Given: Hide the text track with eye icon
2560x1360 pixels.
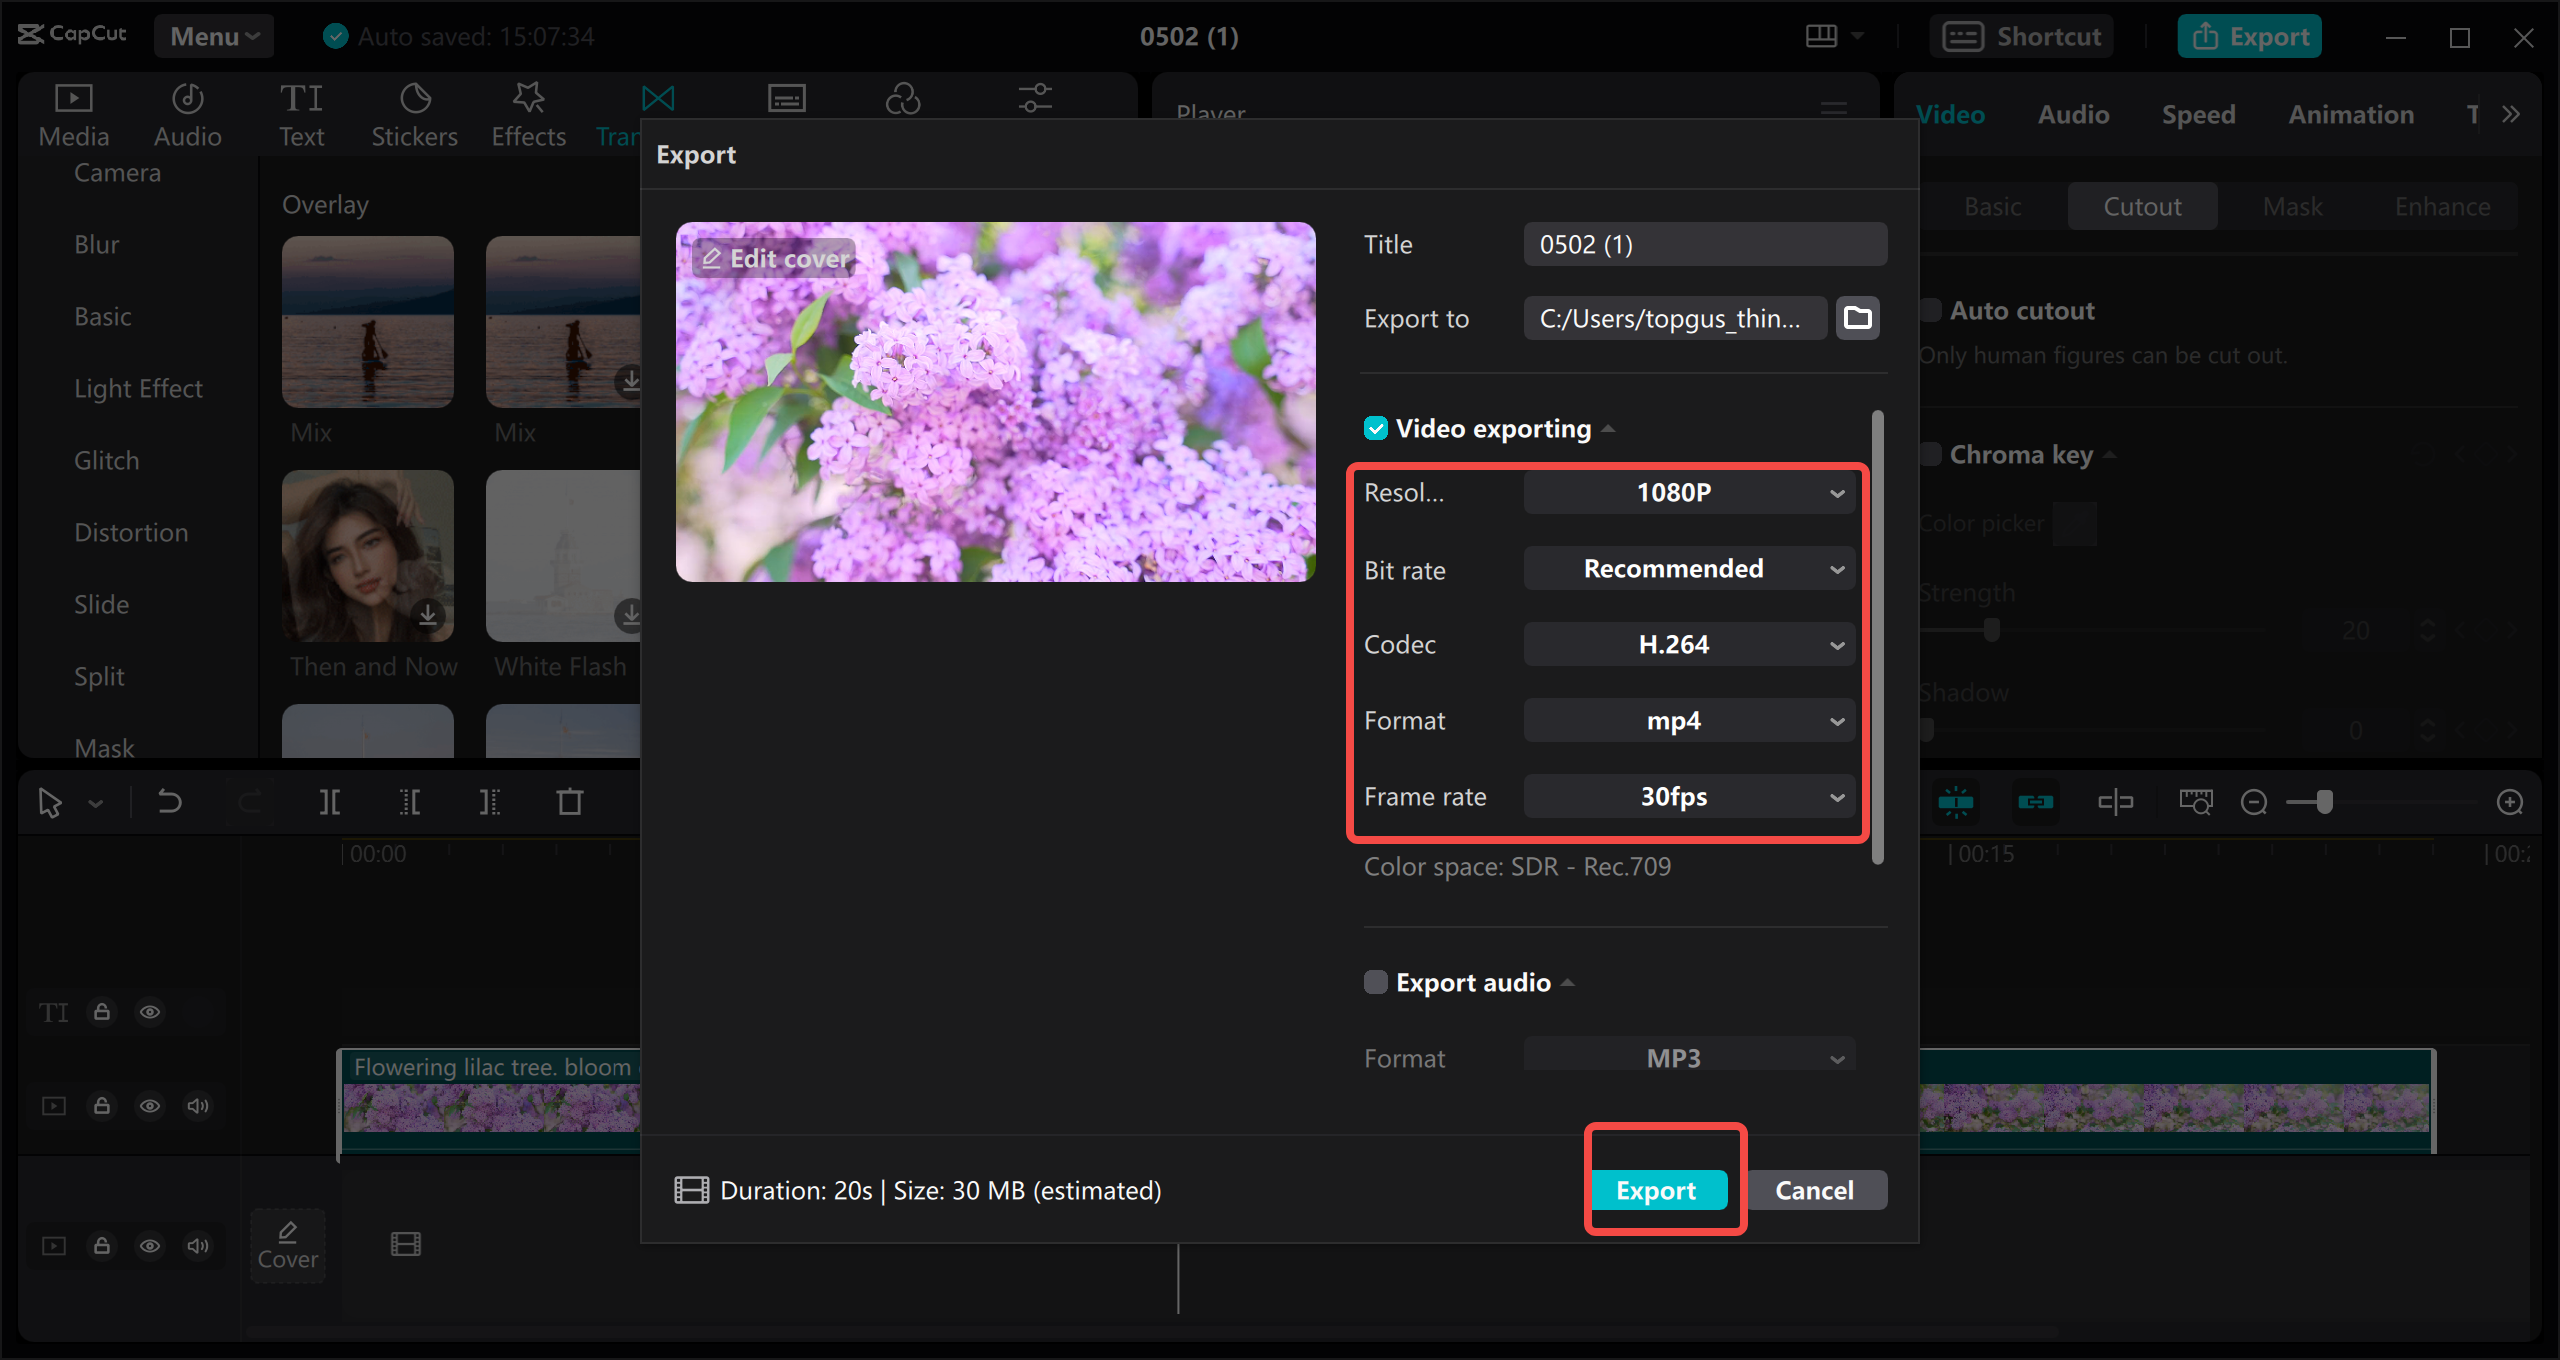Looking at the screenshot, I should click(150, 1012).
